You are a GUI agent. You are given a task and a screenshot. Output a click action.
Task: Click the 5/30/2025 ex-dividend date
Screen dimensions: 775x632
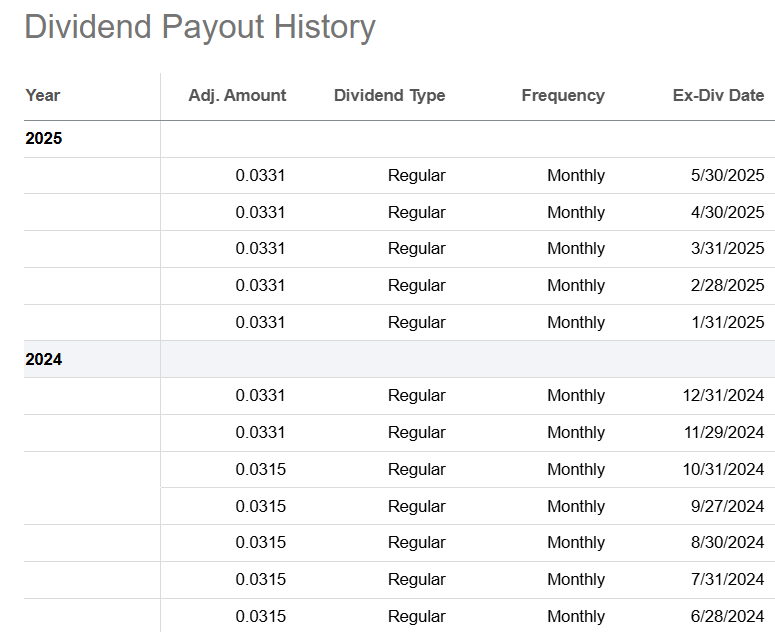click(x=727, y=176)
